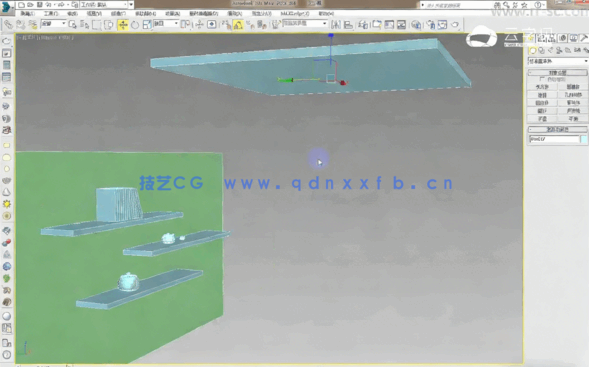
Task: Click the Save File icon in quick access toolbar
Action: coord(39,5)
